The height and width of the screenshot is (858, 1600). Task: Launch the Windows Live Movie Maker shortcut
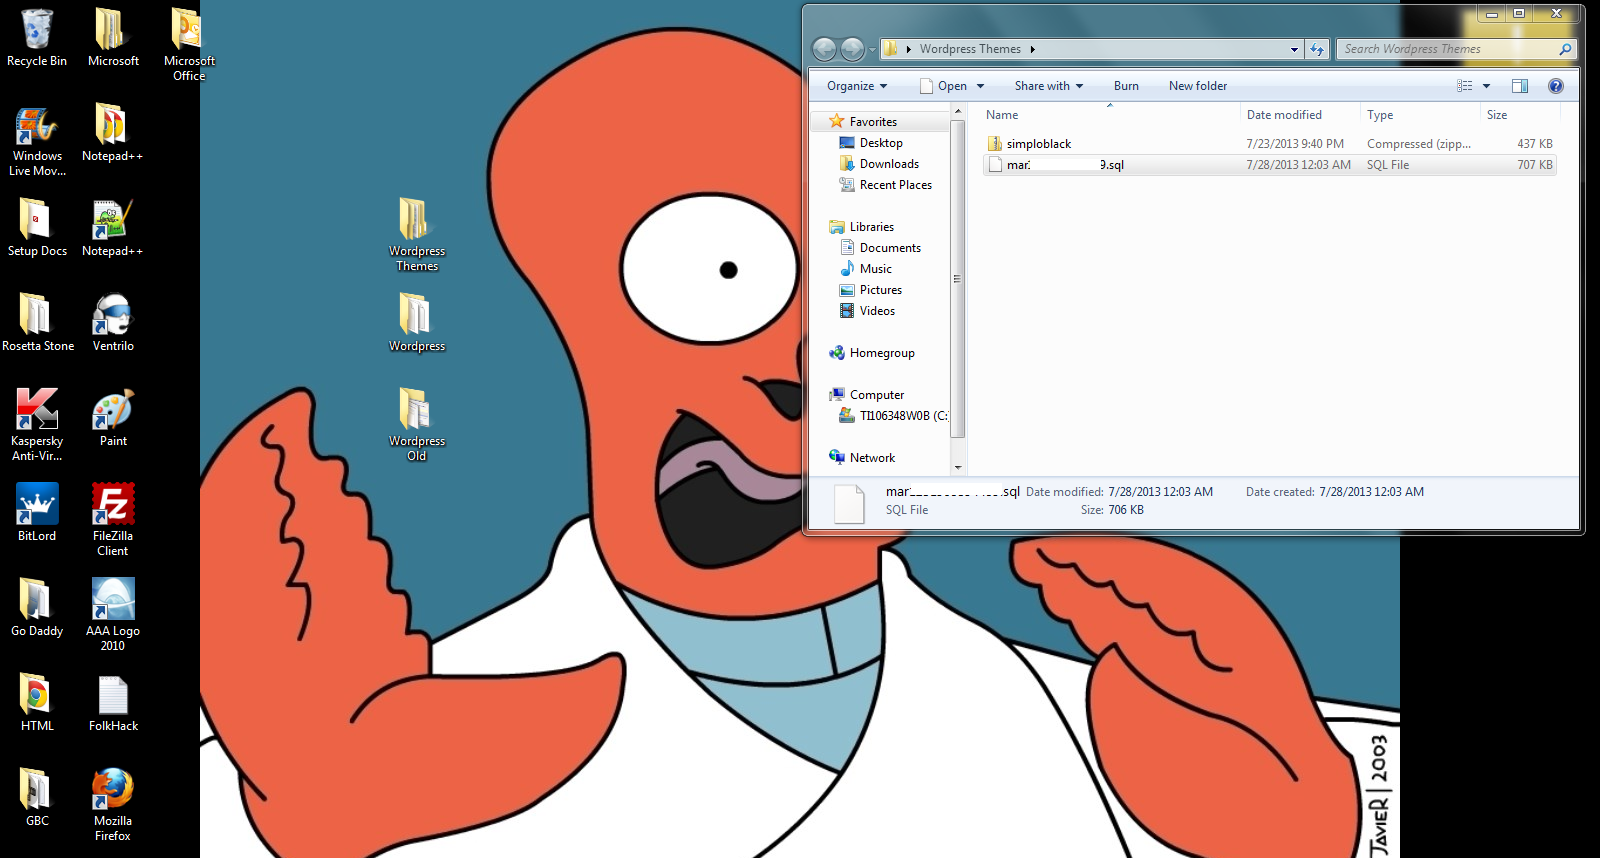click(x=37, y=141)
